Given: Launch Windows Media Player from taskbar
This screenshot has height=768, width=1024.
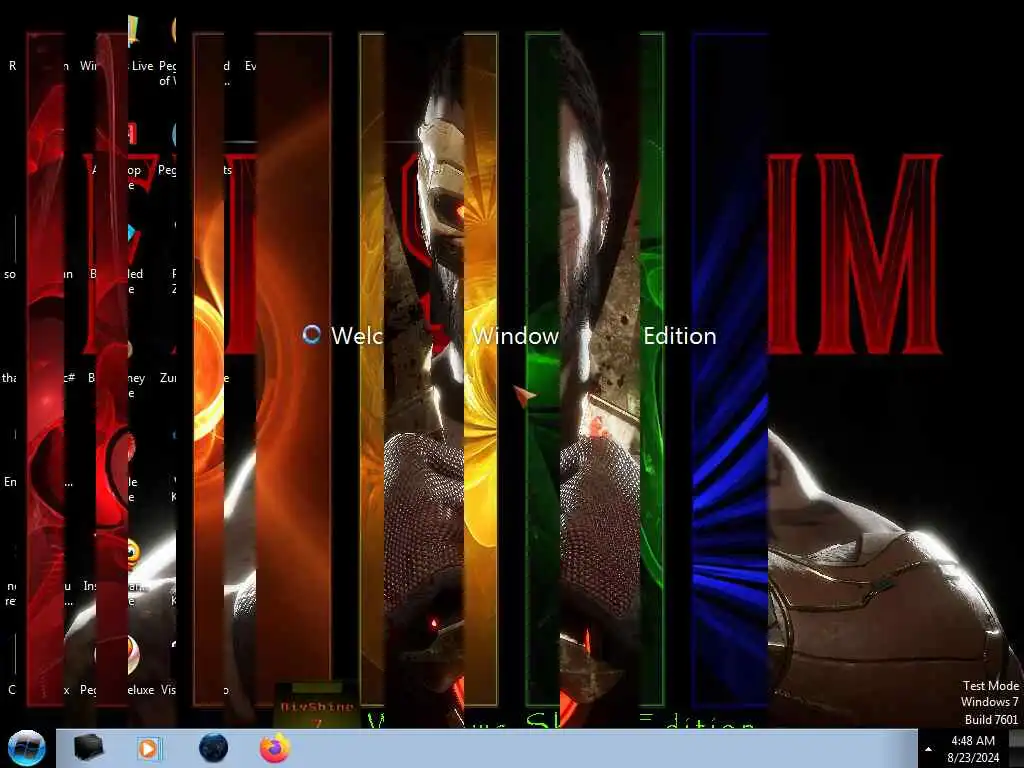Looking at the screenshot, I should [x=149, y=748].
